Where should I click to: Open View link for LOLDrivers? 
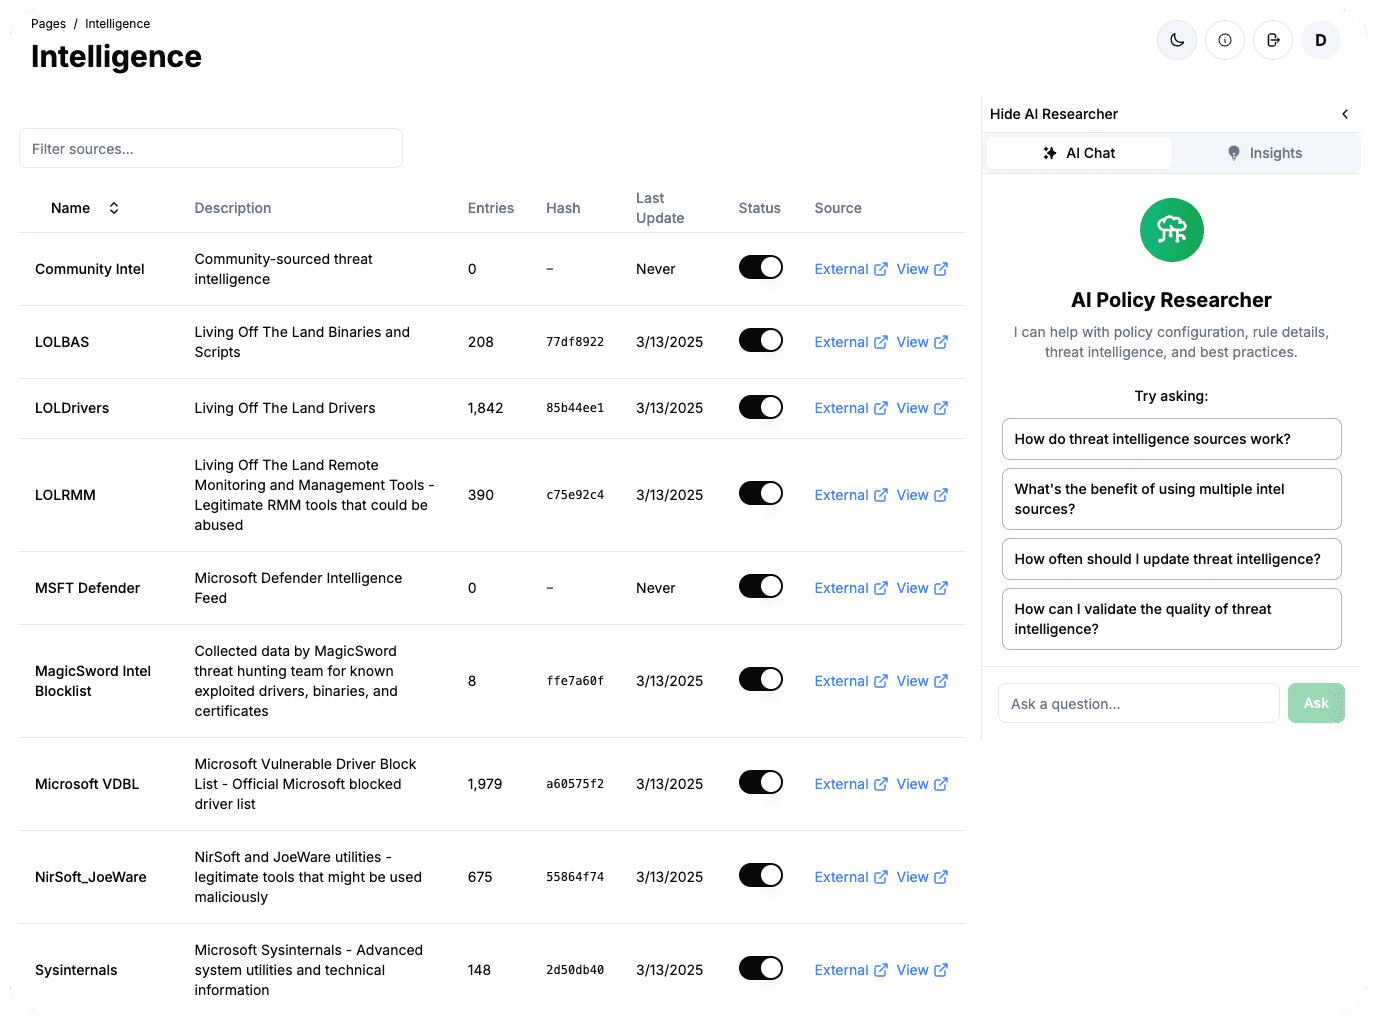[x=922, y=408]
